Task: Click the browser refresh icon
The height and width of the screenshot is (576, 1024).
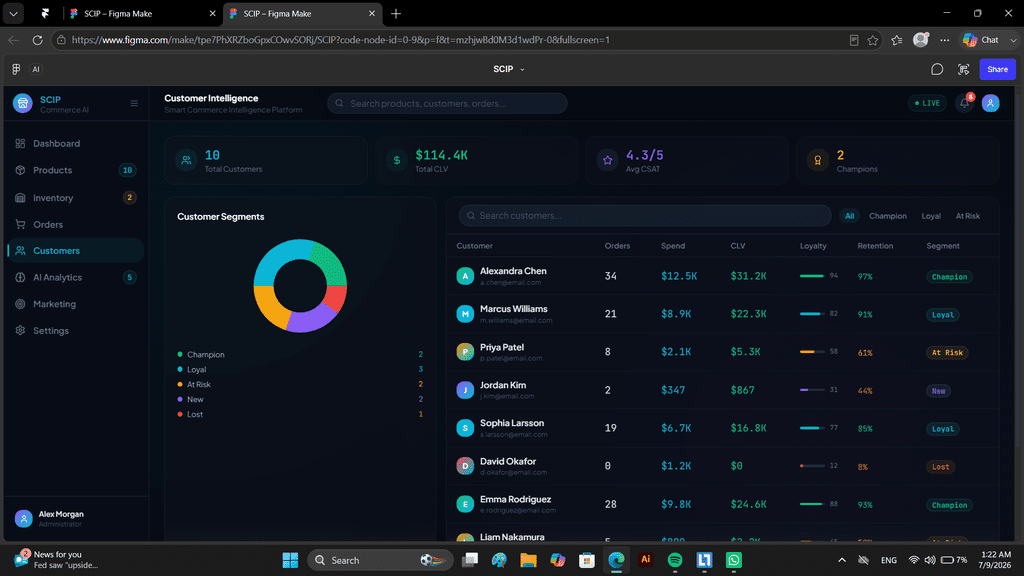Action: (x=37, y=40)
